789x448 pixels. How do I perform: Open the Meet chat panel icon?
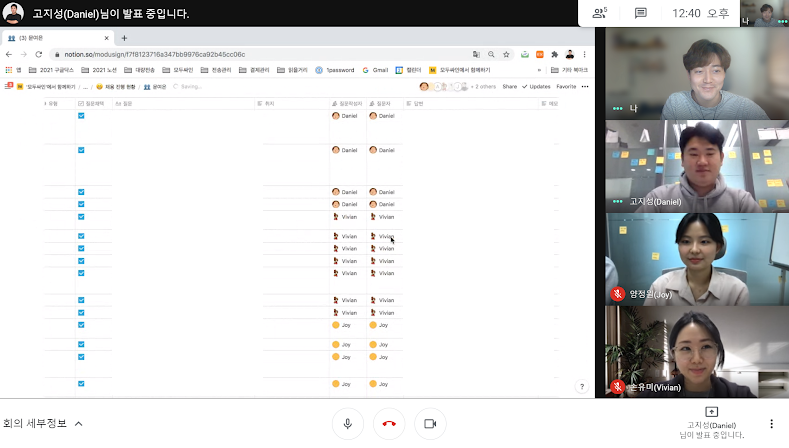click(641, 13)
